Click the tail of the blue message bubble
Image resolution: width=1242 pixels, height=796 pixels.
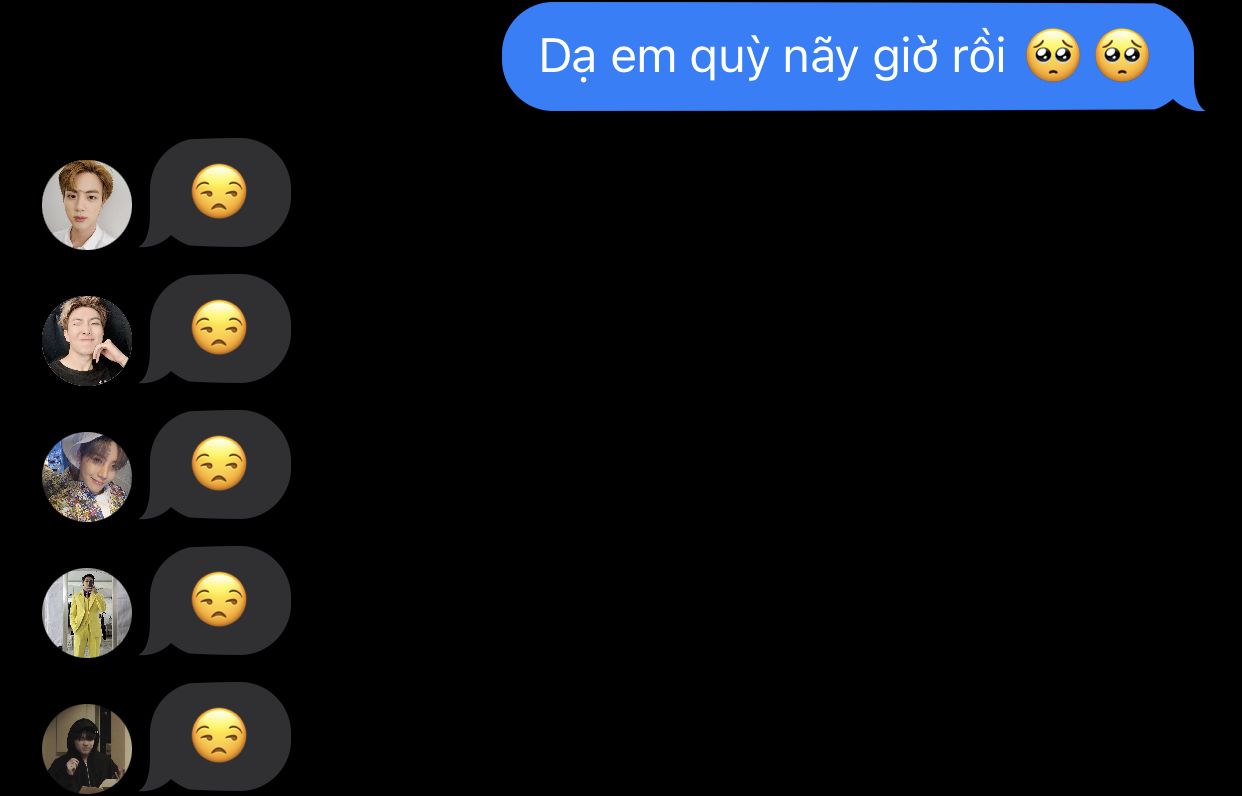[x=1193, y=100]
